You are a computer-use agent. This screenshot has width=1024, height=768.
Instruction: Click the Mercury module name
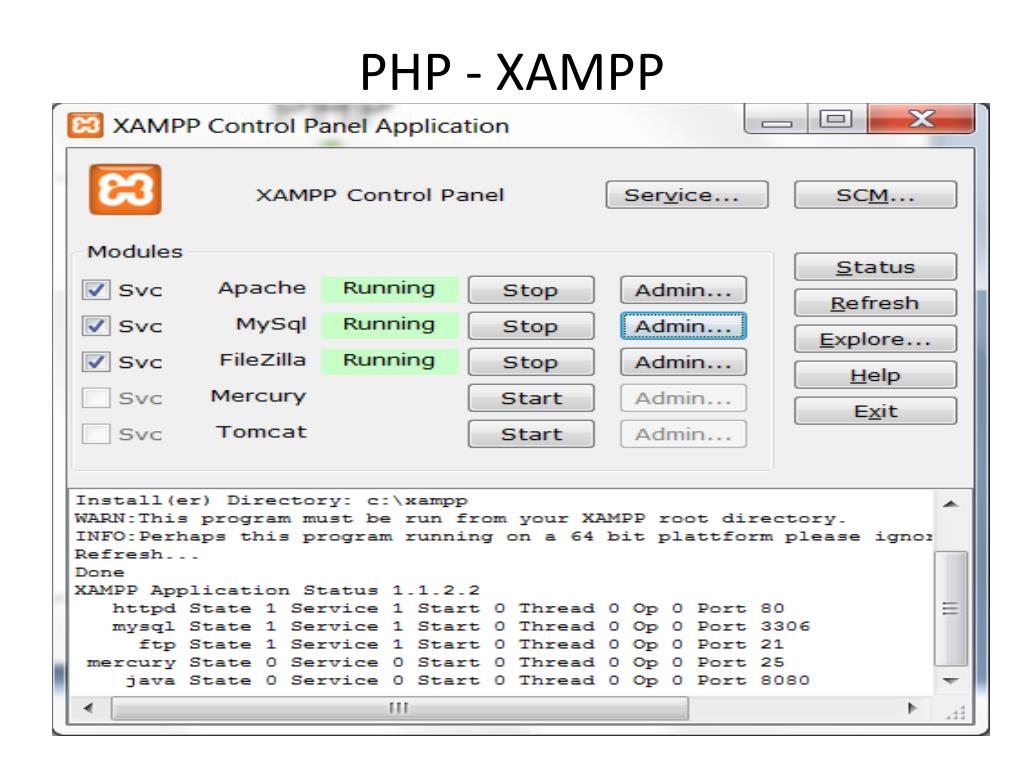[259, 396]
